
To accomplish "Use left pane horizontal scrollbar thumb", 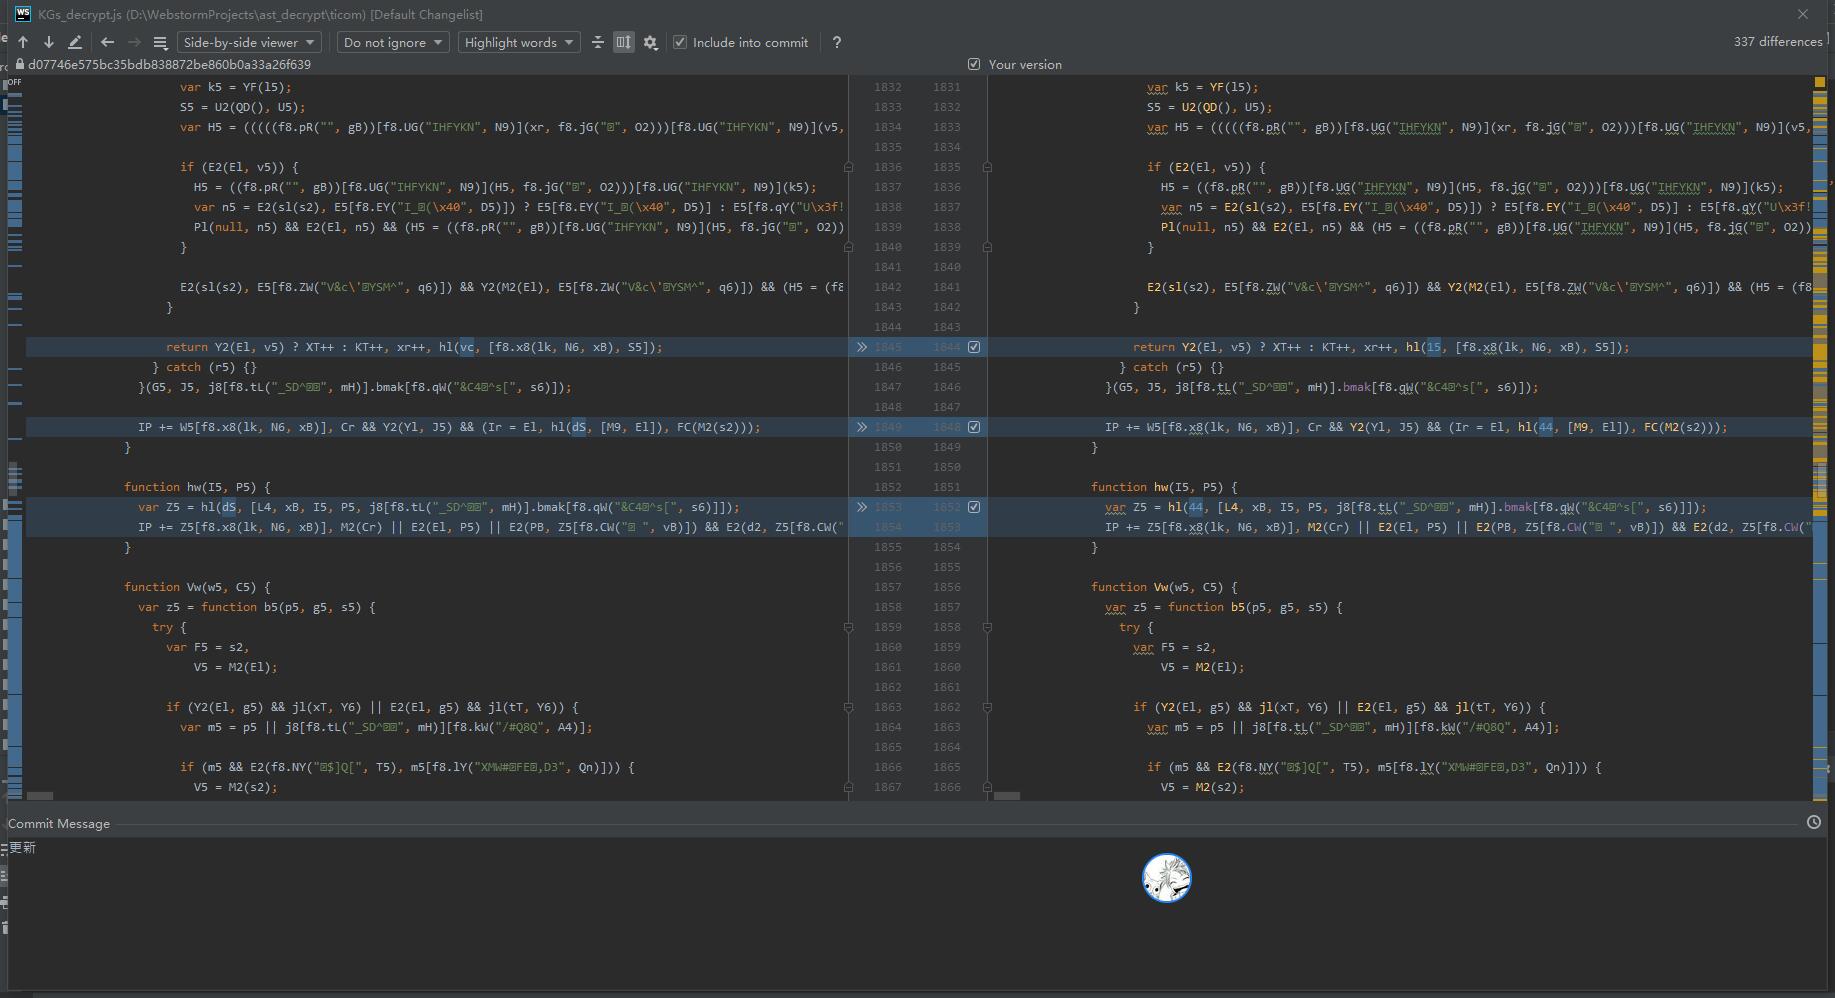I will pyautogui.click(x=40, y=796).
